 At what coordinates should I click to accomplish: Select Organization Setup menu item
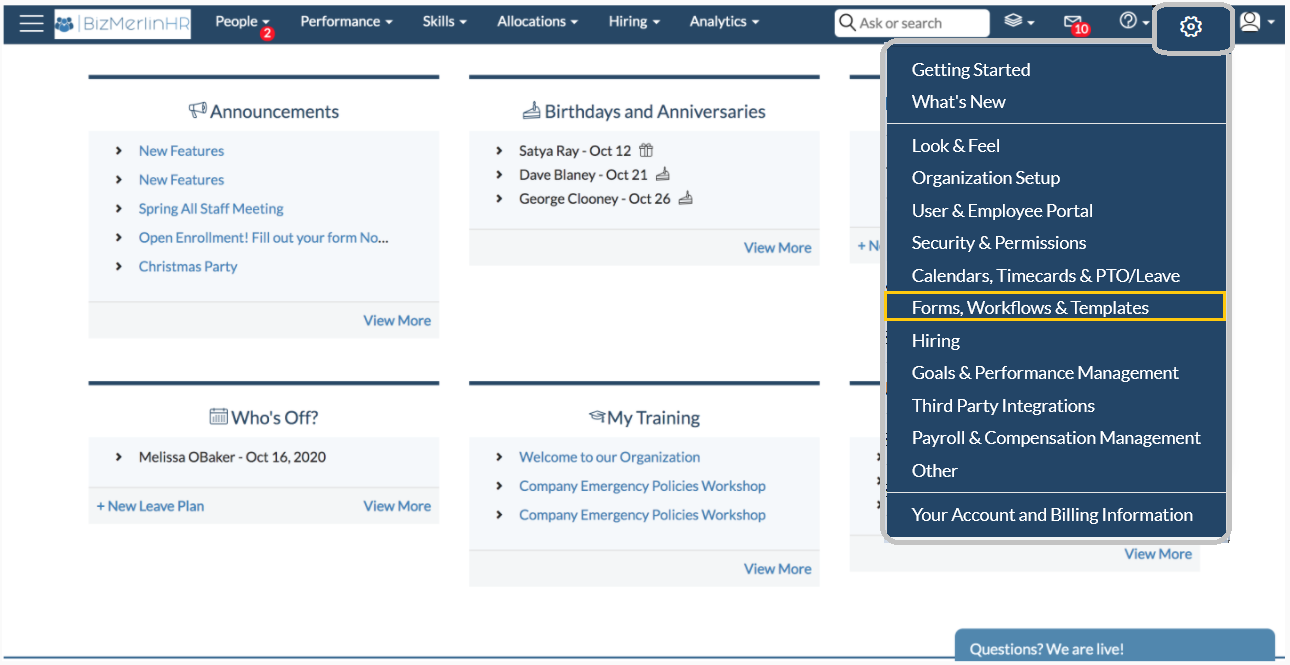pos(986,178)
